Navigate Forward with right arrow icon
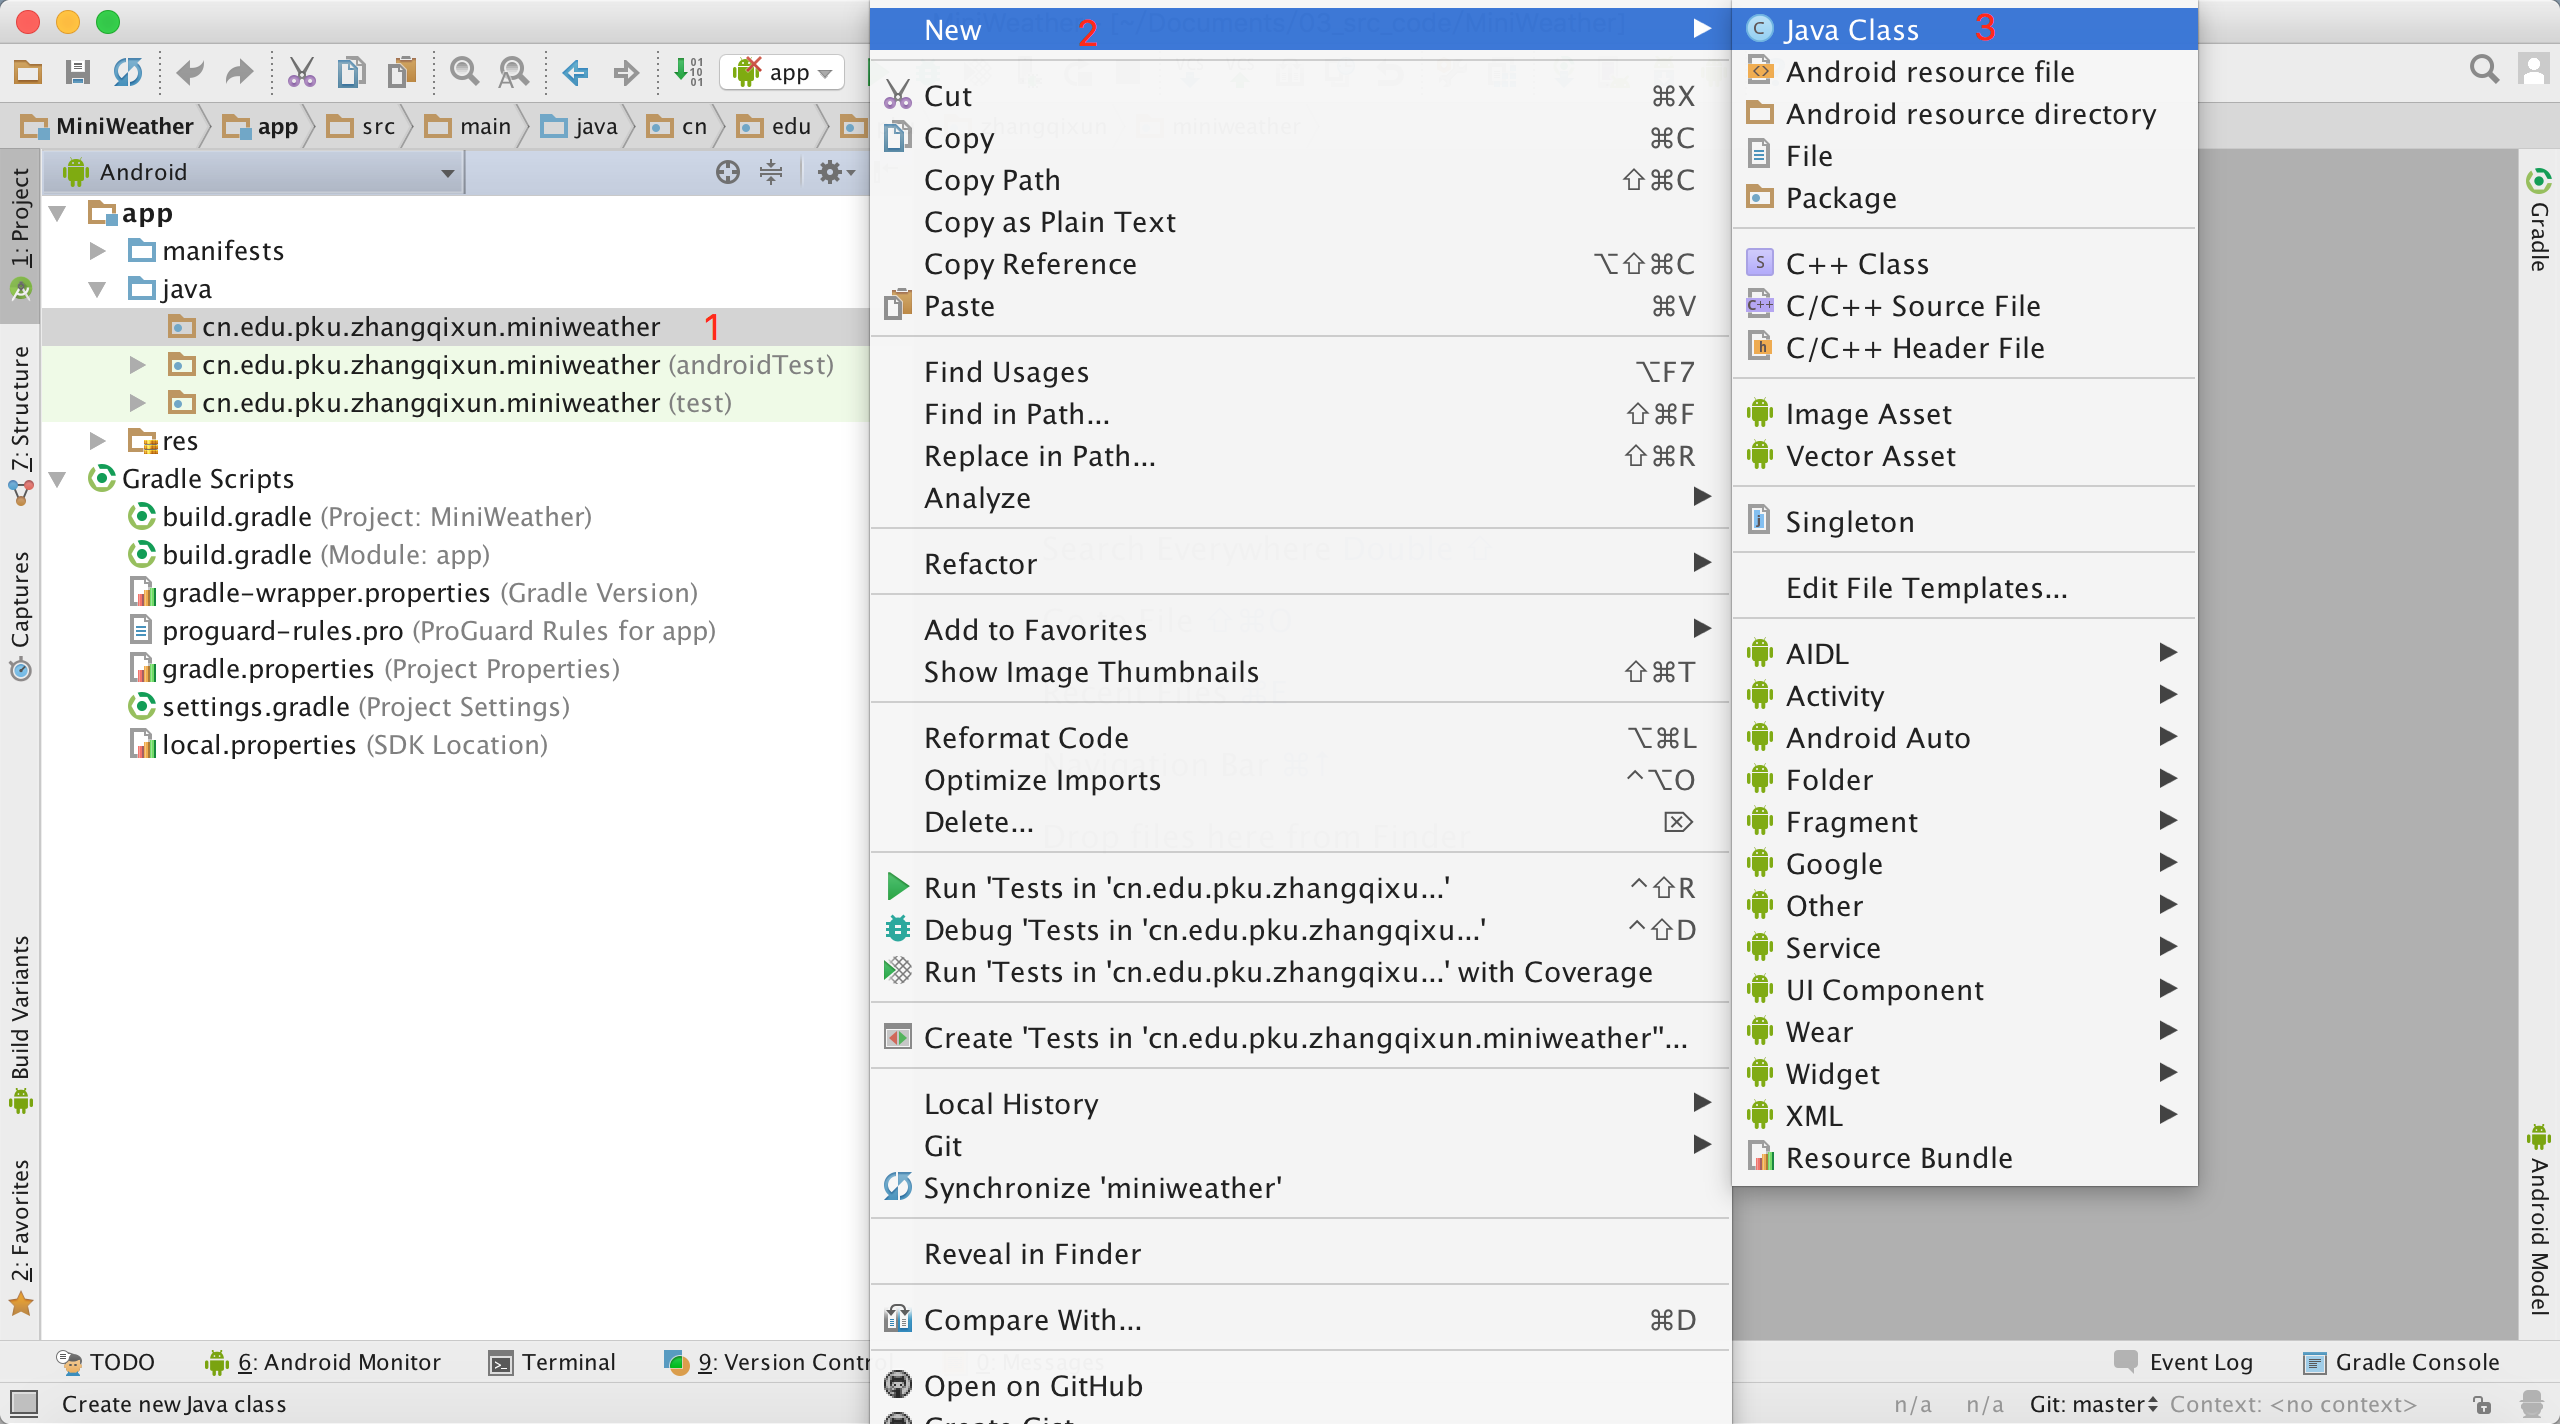This screenshot has height=1424, width=2560. [626, 72]
